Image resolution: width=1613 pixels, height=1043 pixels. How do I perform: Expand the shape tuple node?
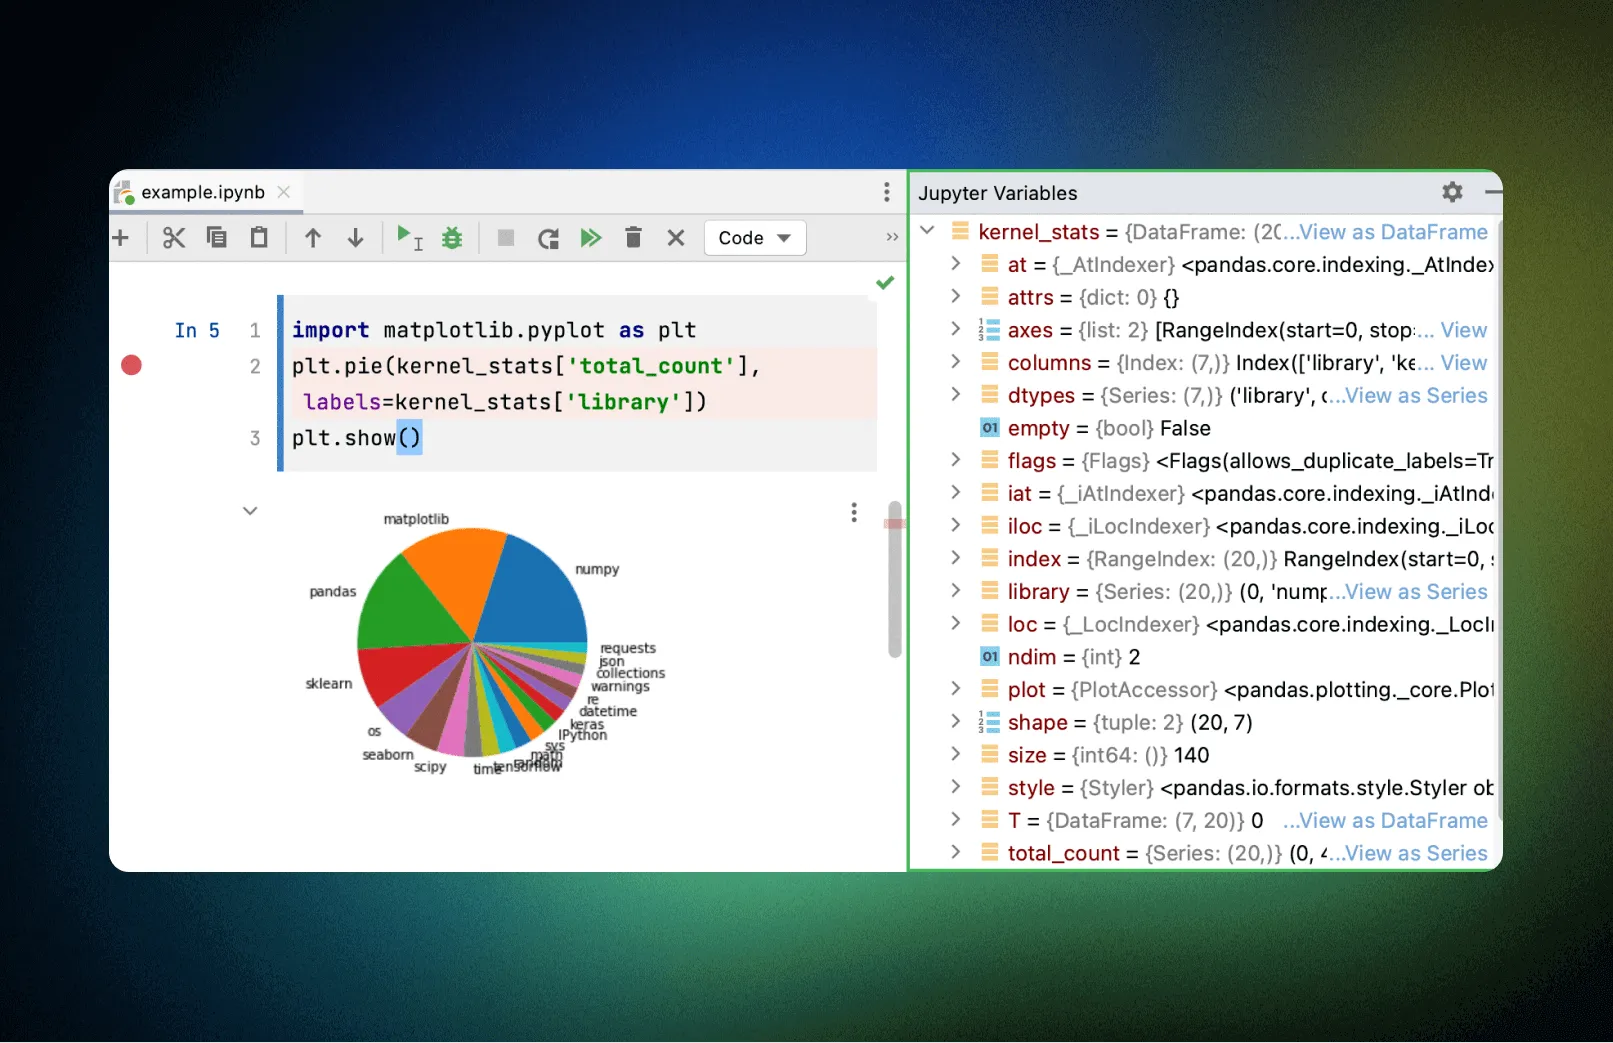tap(955, 722)
